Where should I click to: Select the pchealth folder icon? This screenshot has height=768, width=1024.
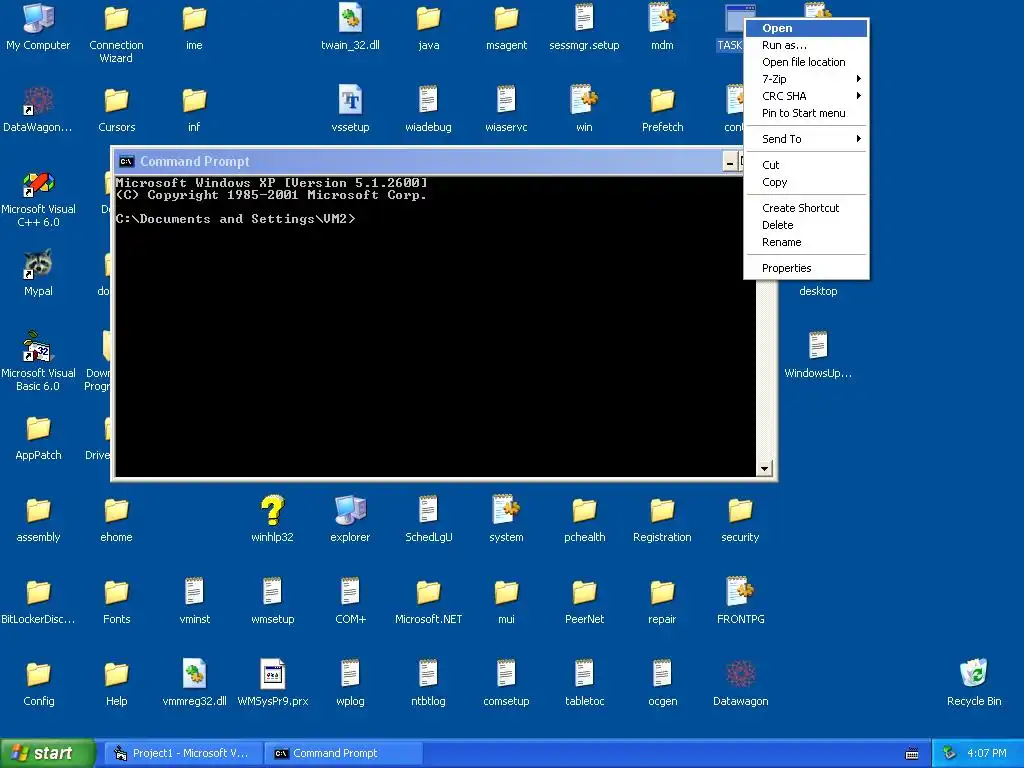pos(584,511)
